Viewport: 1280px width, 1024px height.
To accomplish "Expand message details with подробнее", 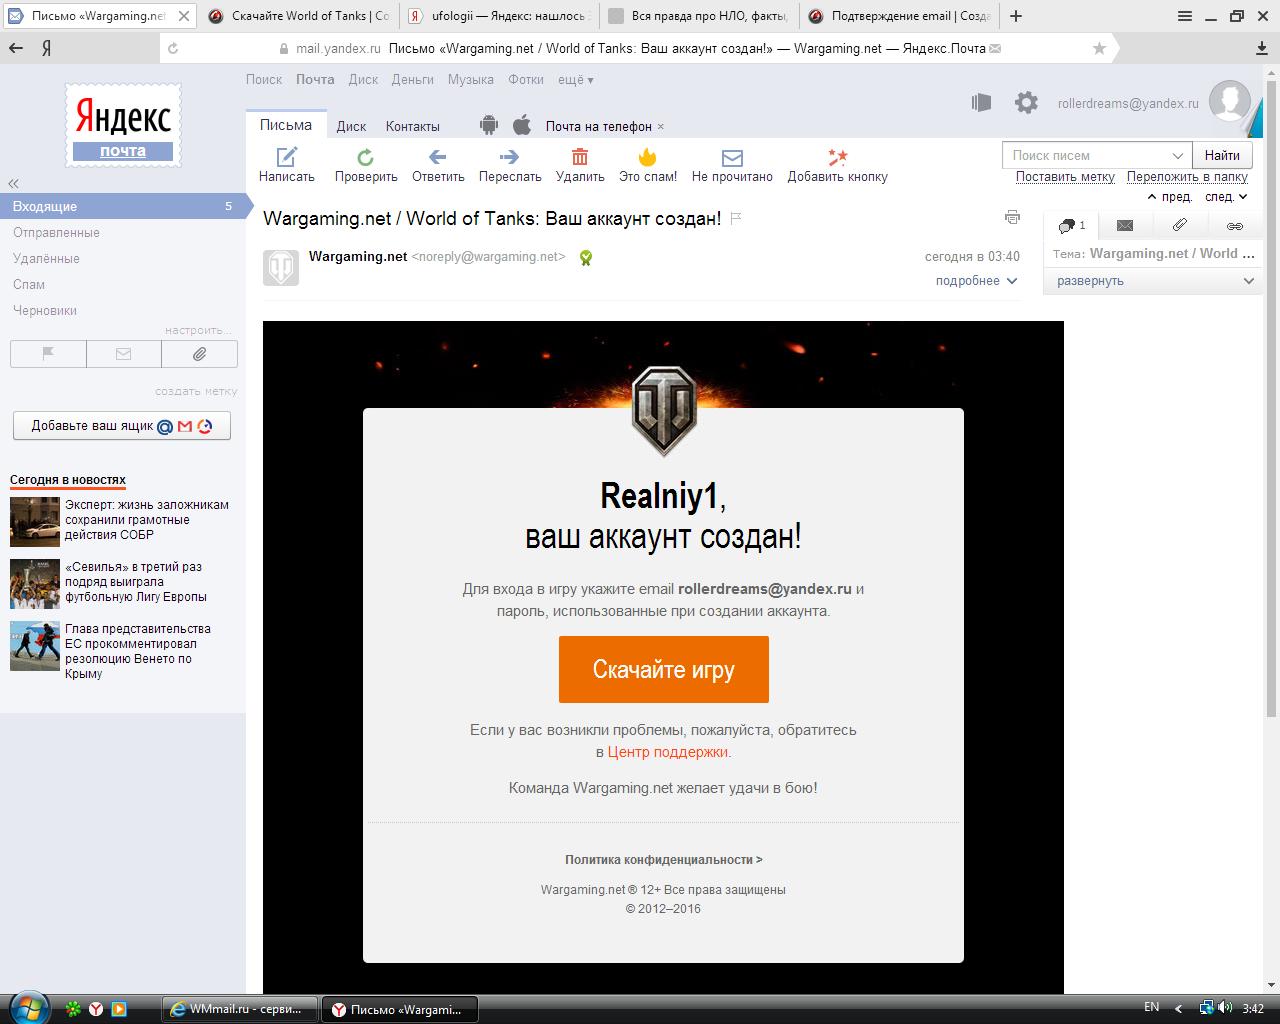I will pos(976,281).
